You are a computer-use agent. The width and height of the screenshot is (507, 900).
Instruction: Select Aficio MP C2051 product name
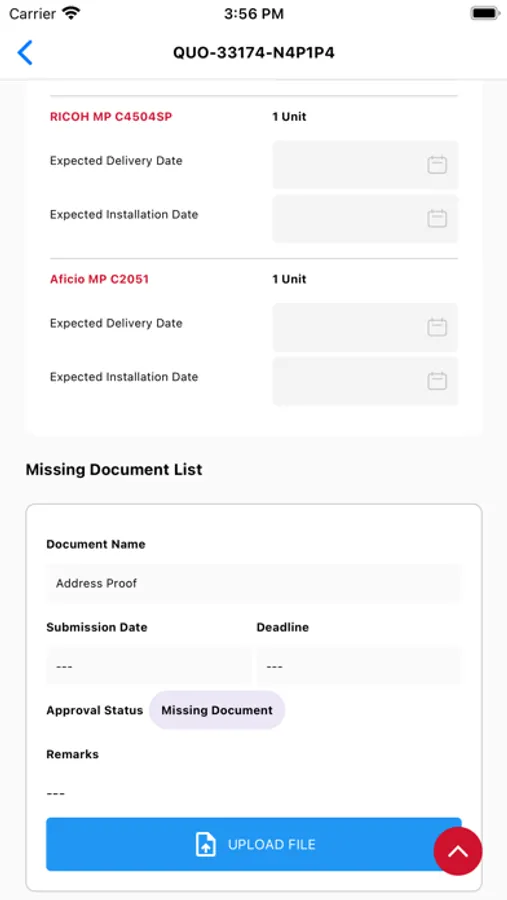click(99, 279)
